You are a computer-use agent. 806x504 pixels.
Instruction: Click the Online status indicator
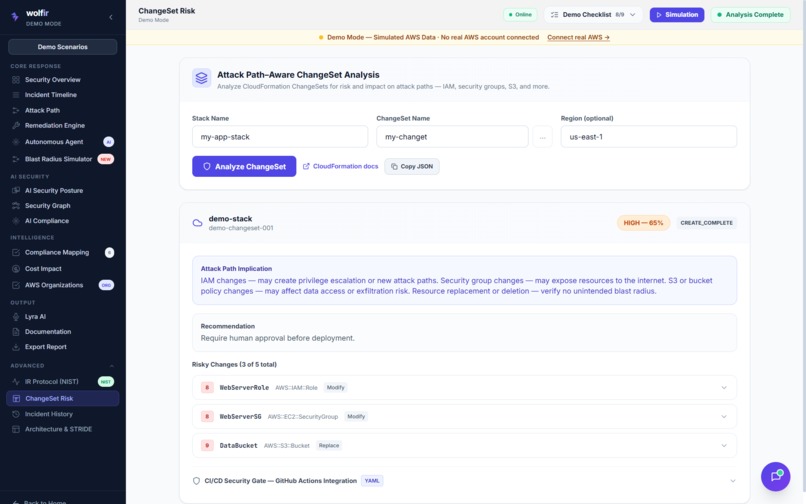(520, 14)
